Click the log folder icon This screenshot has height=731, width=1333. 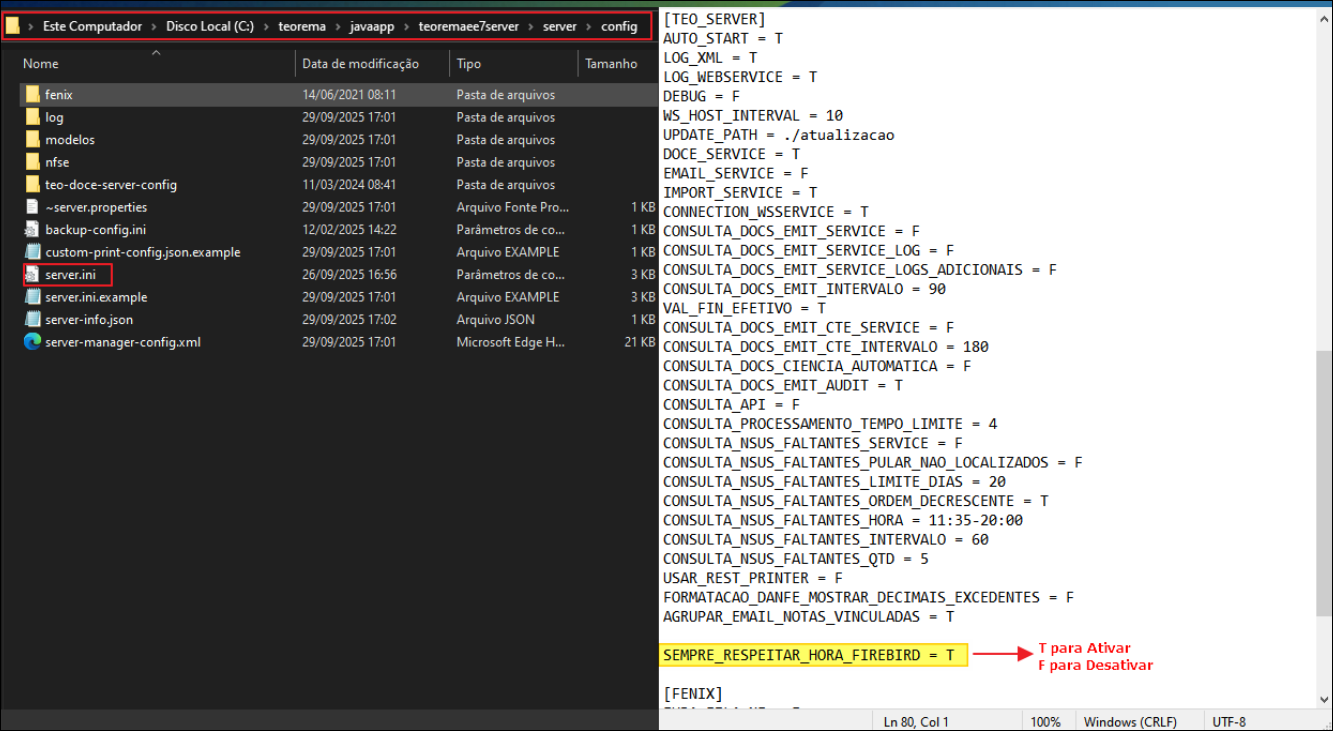tap(32, 117)
